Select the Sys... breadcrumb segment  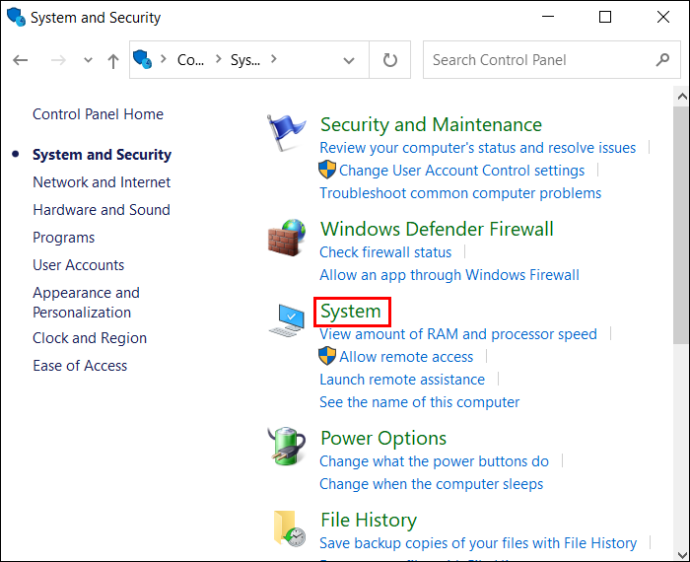pos(245,60)
